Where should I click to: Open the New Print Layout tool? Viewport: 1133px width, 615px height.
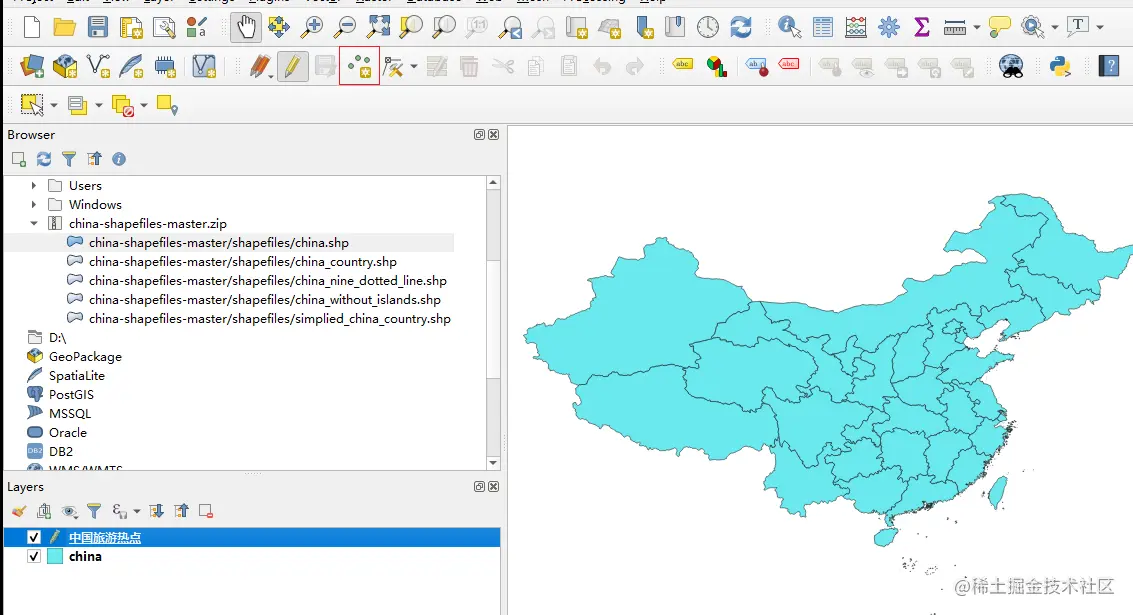132,27
